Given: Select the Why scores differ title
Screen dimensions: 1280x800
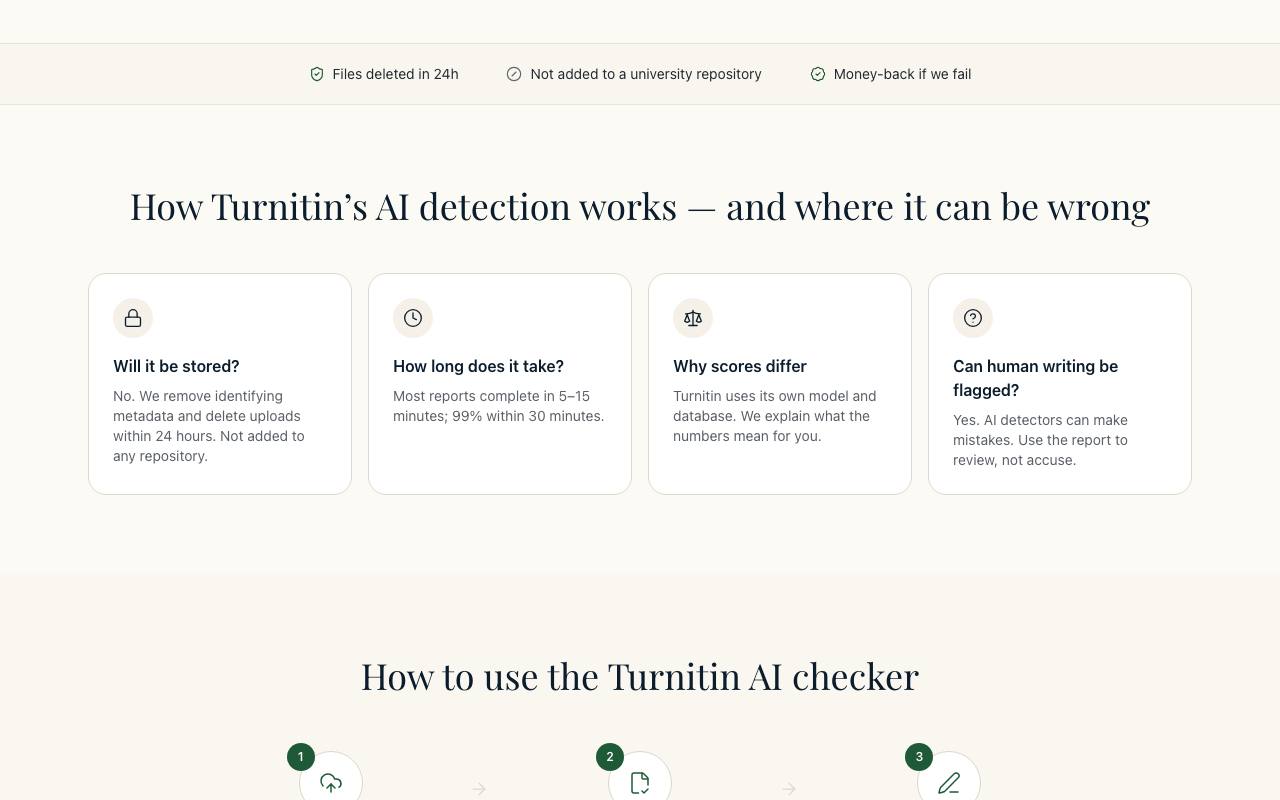Looking at the screenshot, I should pos(740,366).
